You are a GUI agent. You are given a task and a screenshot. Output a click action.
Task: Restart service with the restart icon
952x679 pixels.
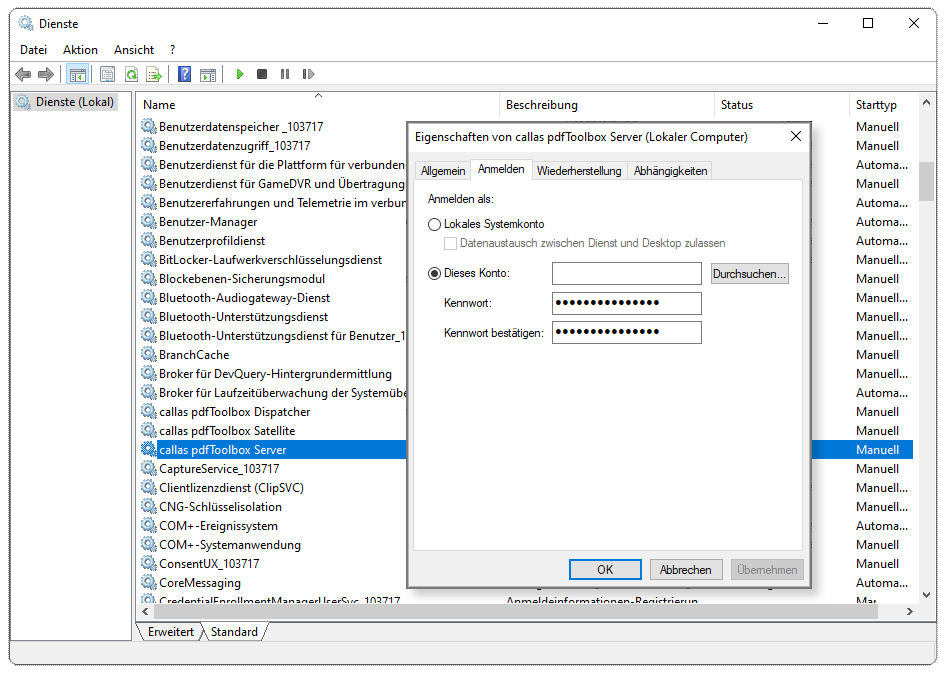(308, 74)
